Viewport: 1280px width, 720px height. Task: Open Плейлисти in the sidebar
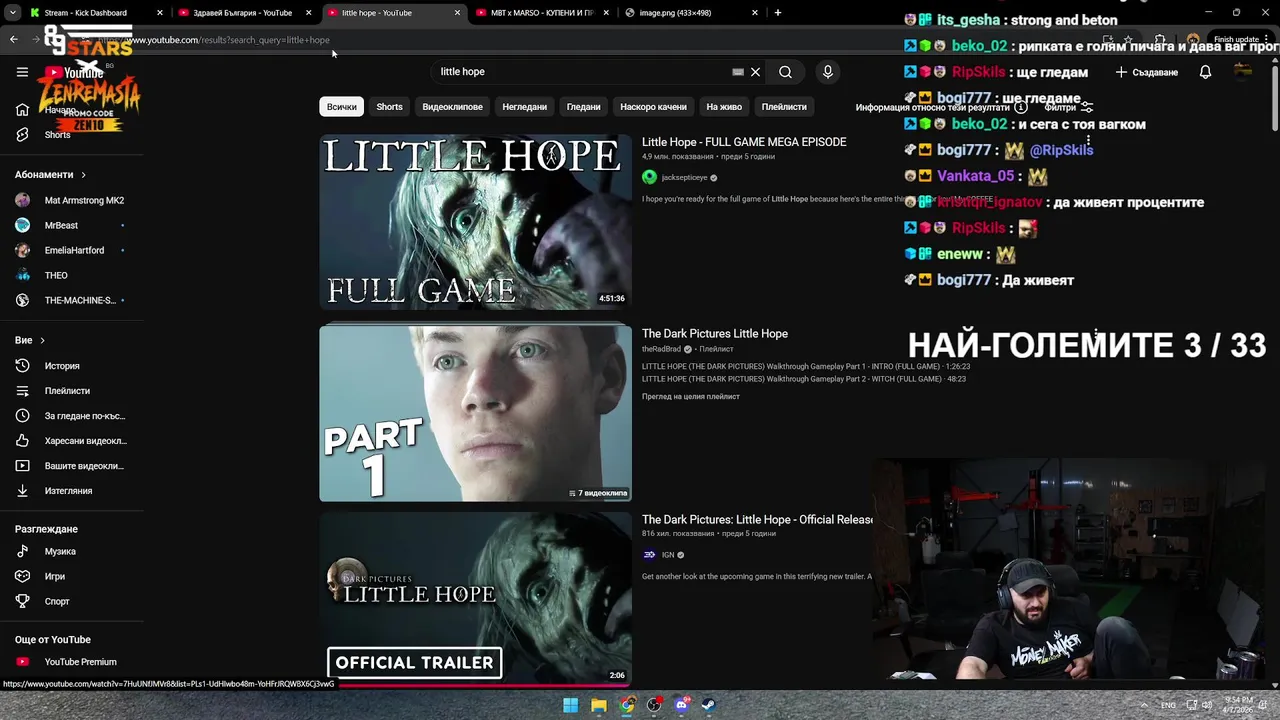pos(67,391)
